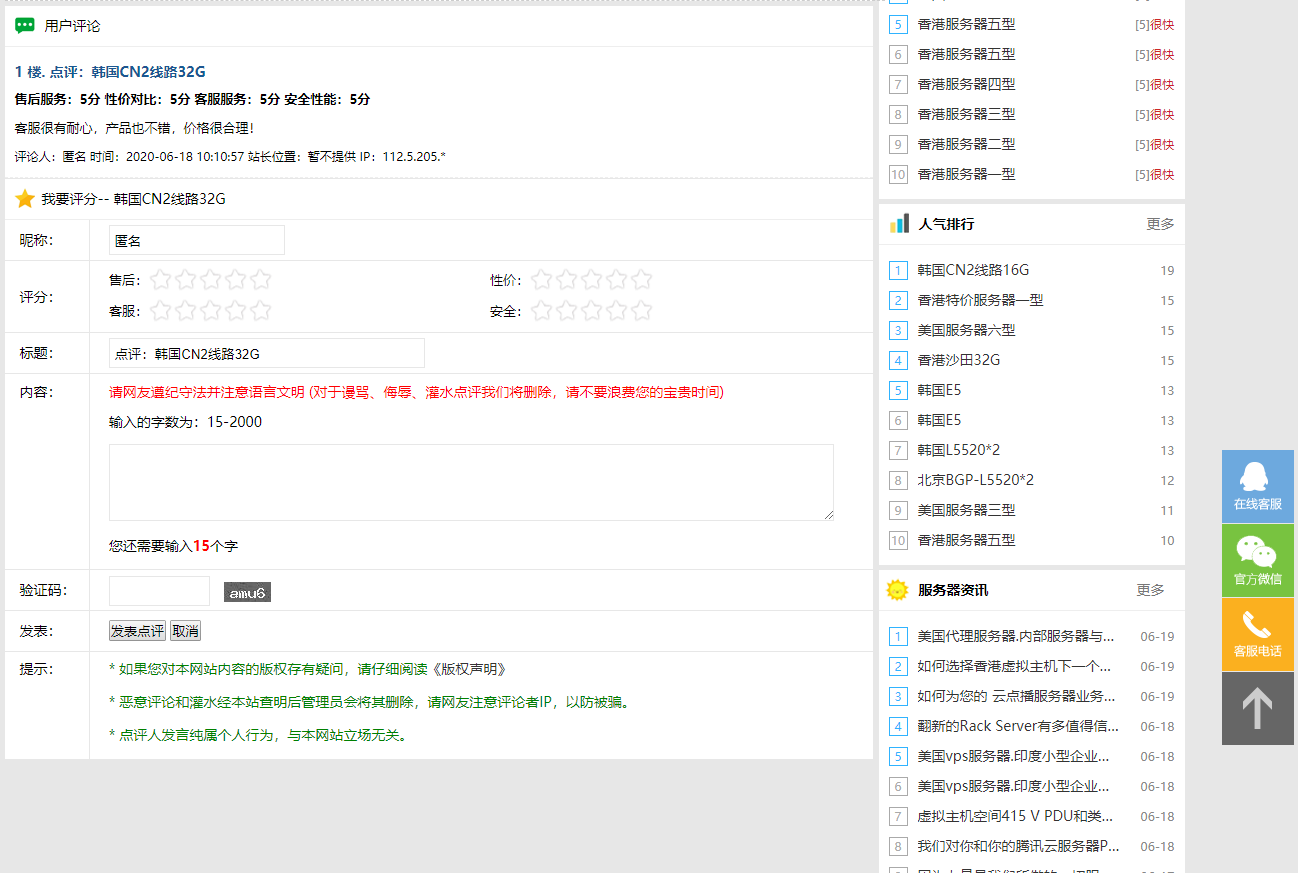The width and height of the screenshot is (1298, 873).
Task: Set 售后 rating to four stars
Action: tap(235, 280)
